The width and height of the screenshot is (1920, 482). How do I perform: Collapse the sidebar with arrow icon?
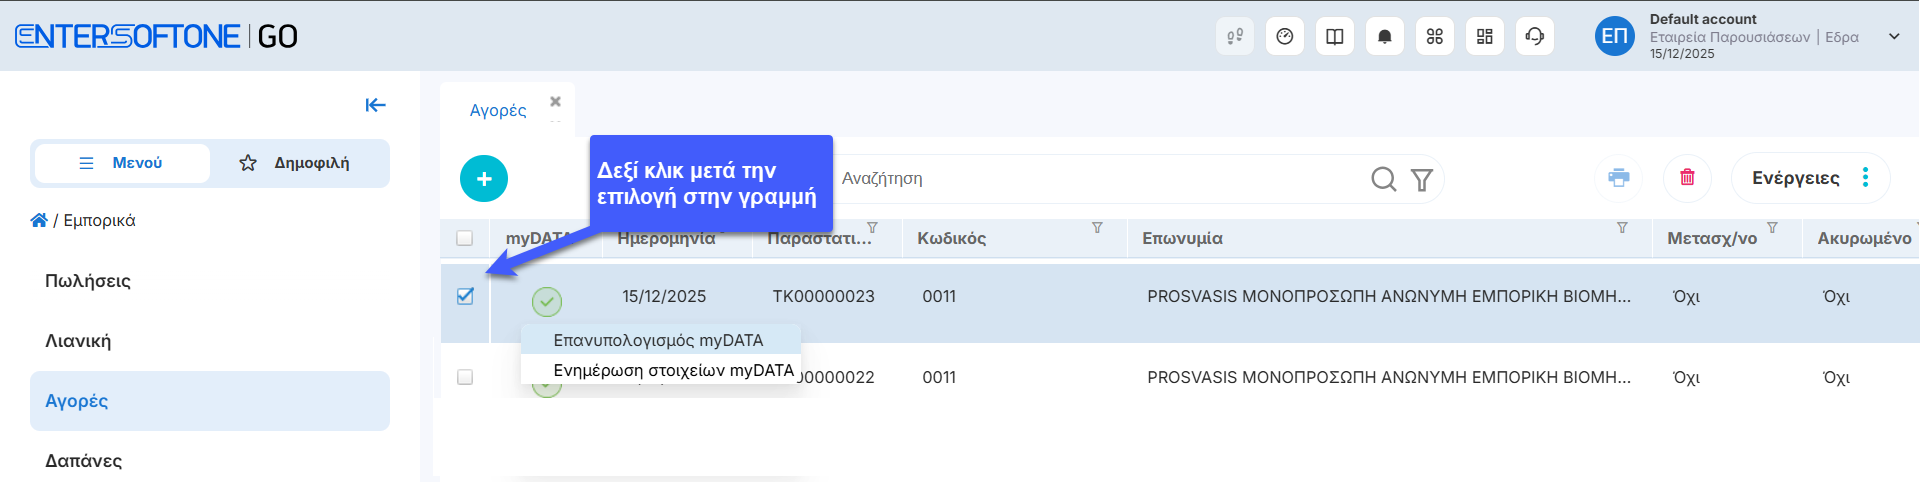[375, 105]
